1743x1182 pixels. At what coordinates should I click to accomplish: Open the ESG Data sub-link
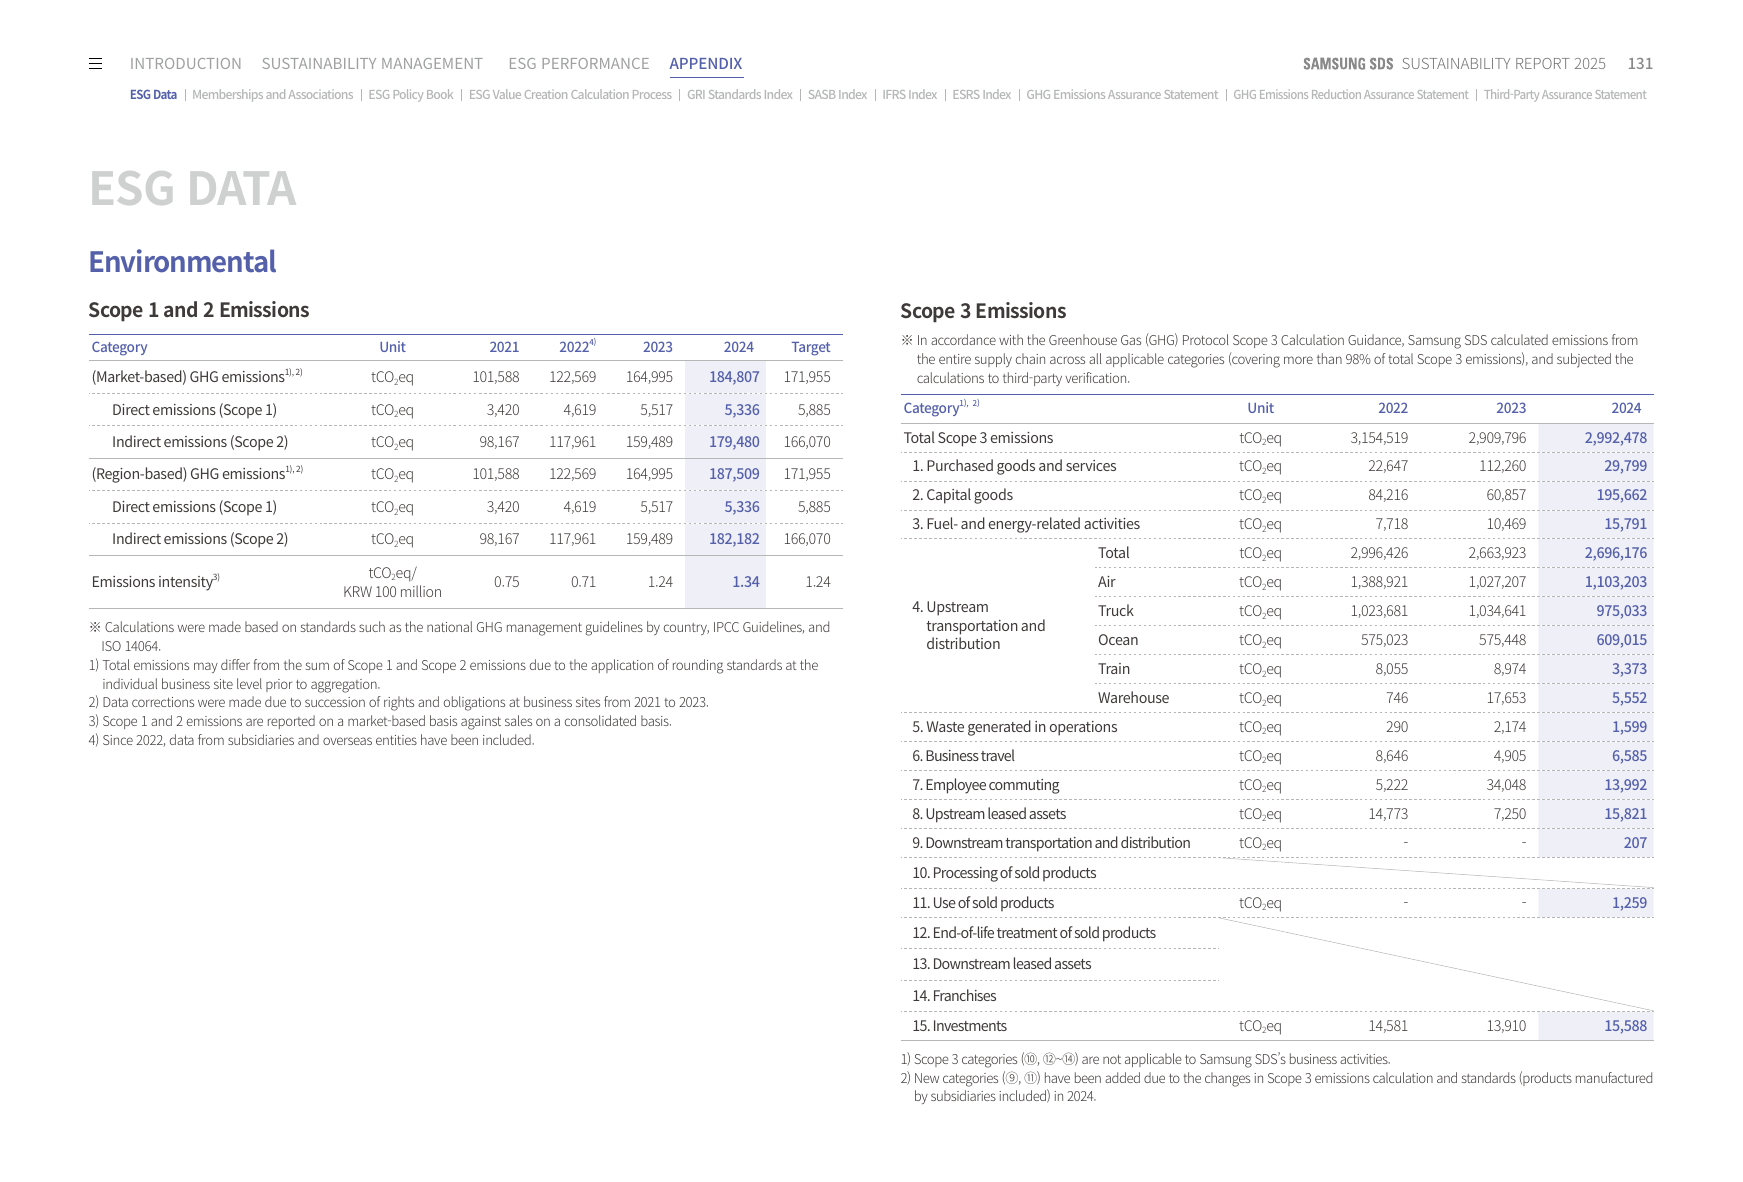click(x=153, y=95)
